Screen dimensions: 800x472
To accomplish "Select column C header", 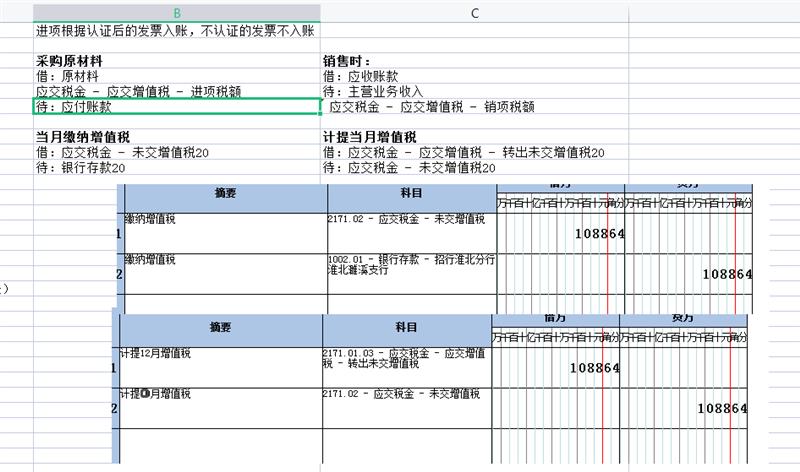I will [474, 13].
